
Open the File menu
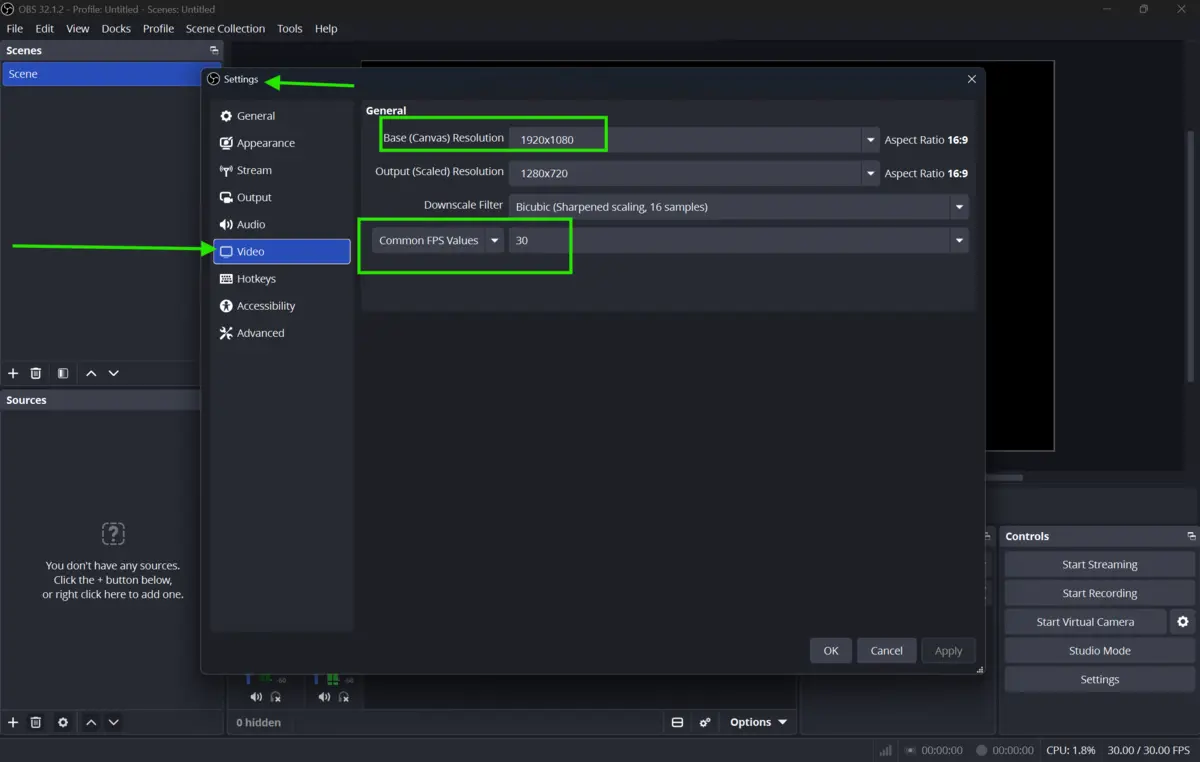point(15,28)
